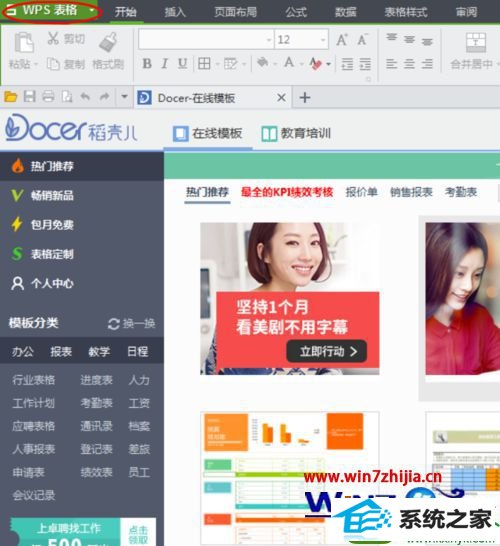Viewport: 500px width, 546px height.
Task: Click the save floppy disk icon
Action: (30, 96)
